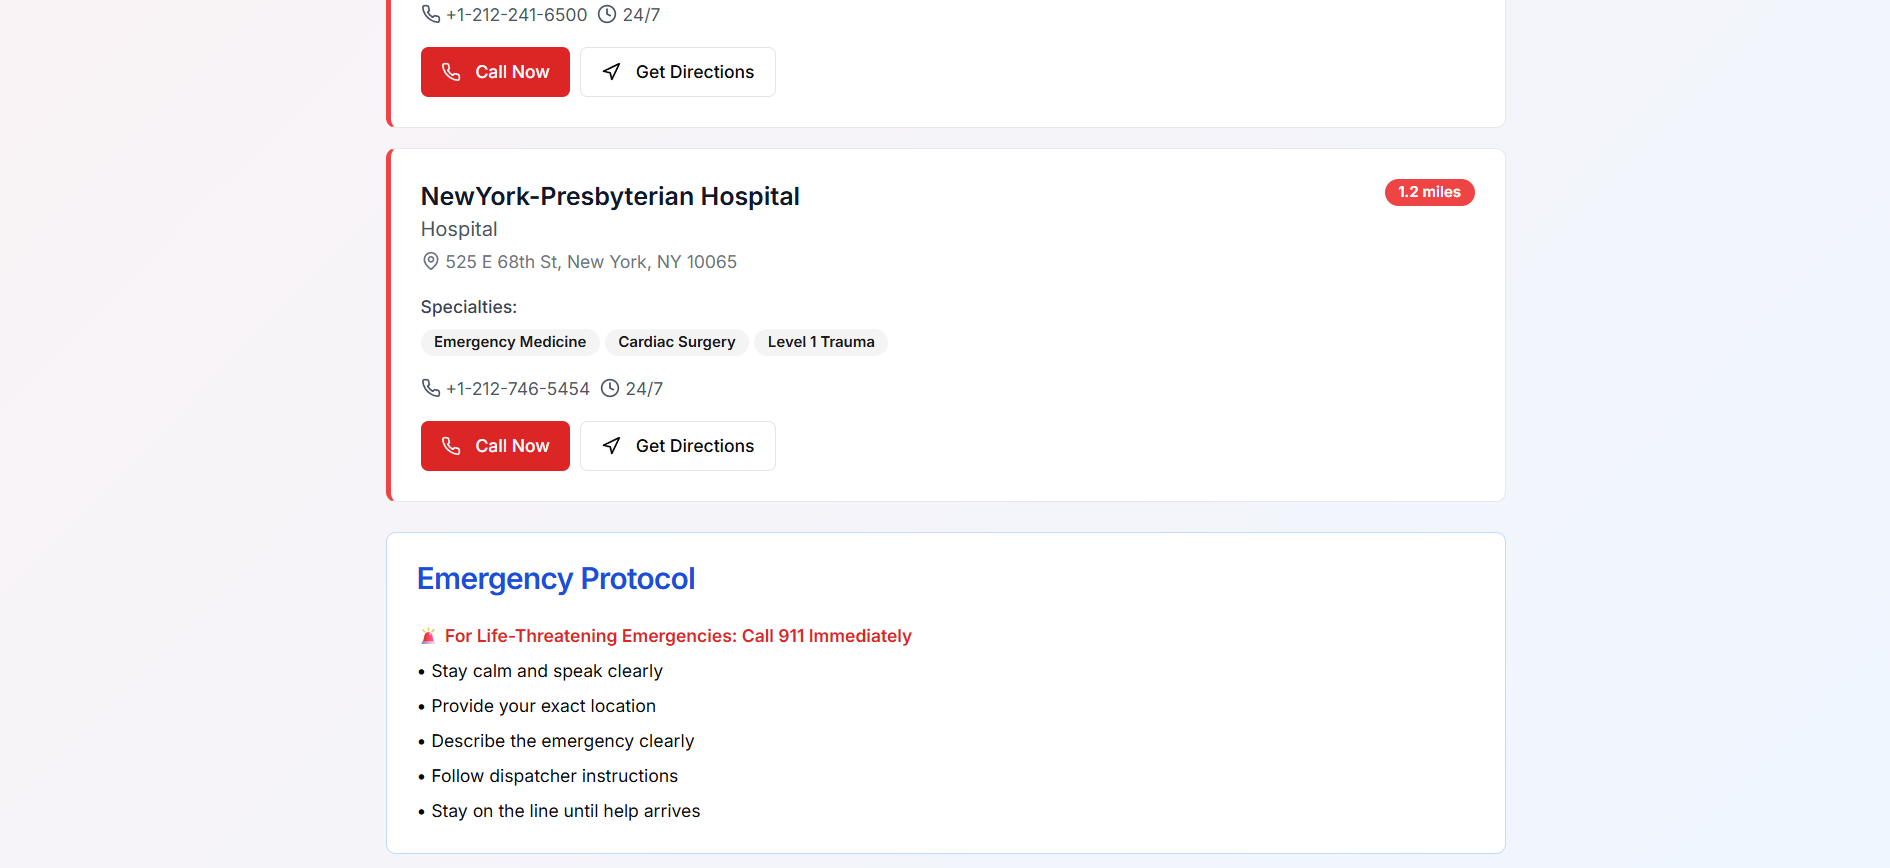Screen dimensions: 1890x868
Task: Select the Emergency Protocol section title
Action: pos(556,578)
